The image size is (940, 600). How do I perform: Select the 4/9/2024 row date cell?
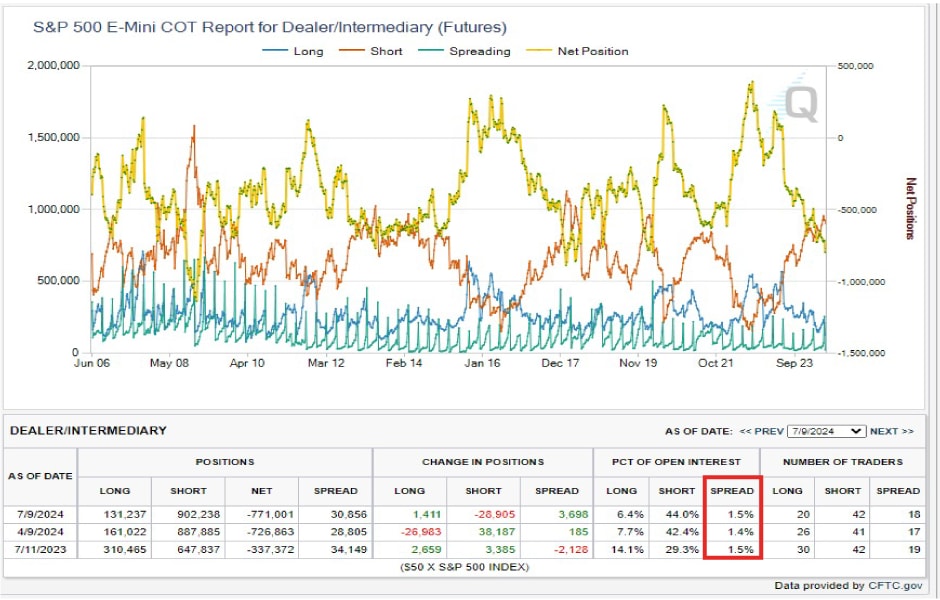[x=42, y=530]
